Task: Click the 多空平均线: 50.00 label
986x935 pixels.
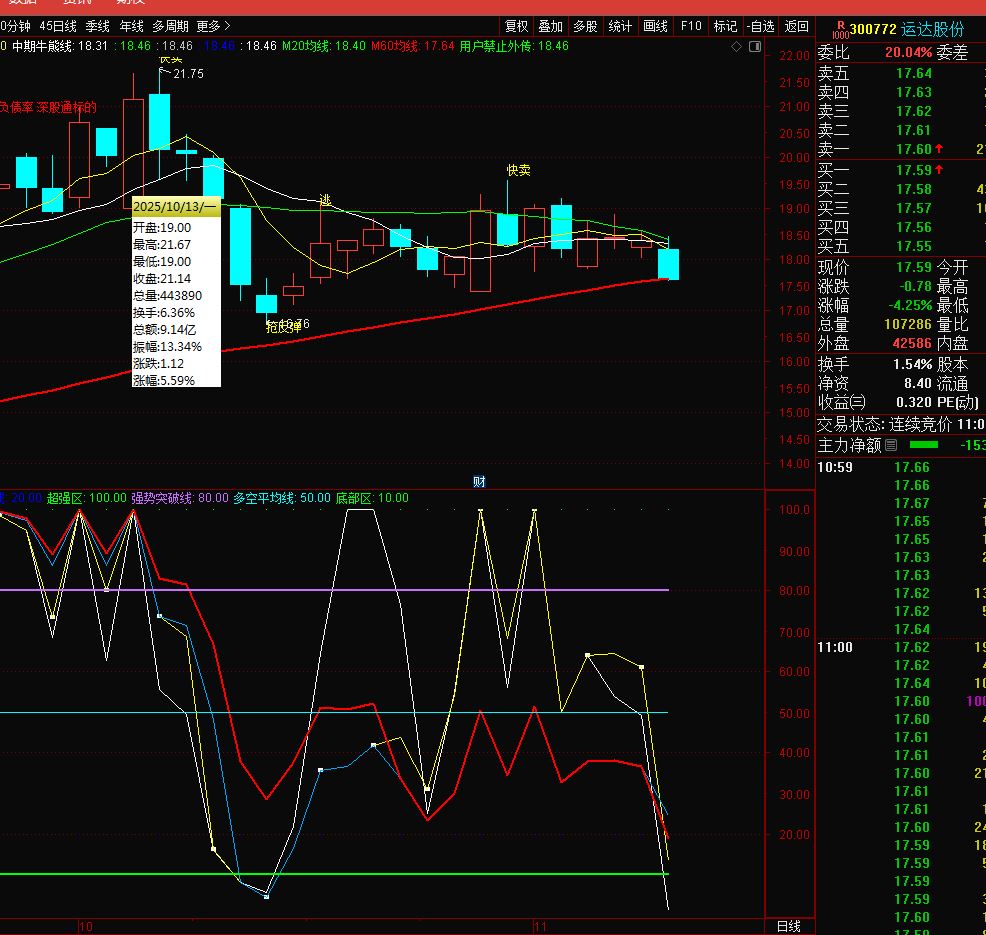Action: point(282,498)
